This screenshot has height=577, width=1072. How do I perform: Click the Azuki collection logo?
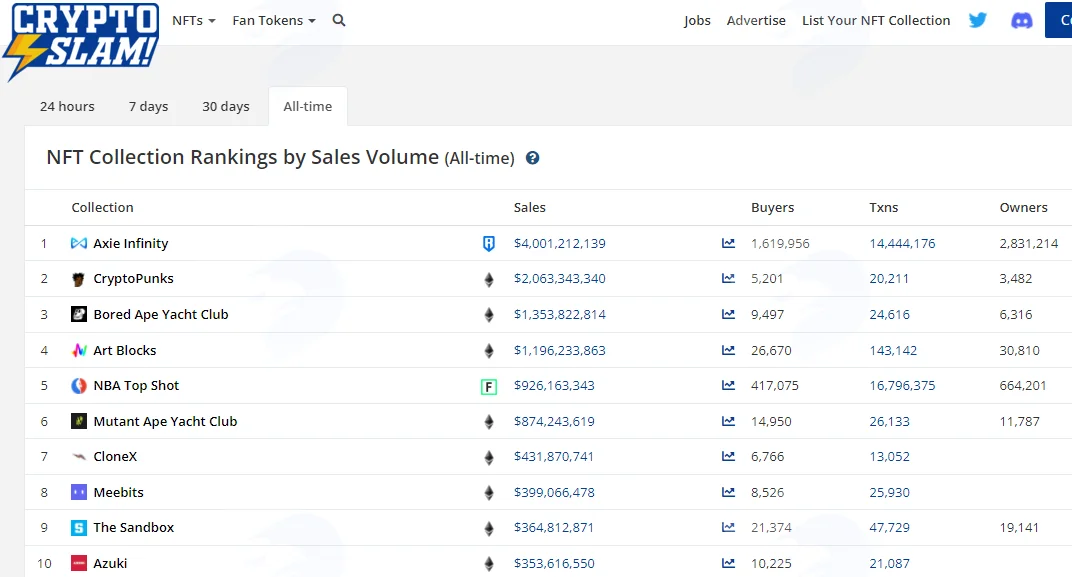79,563
